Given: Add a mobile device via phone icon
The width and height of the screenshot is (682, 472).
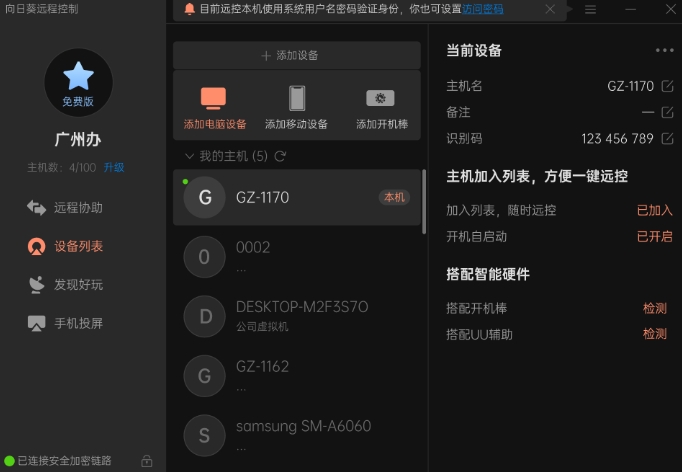Looking at the screenshot, I should coord(297,98).
